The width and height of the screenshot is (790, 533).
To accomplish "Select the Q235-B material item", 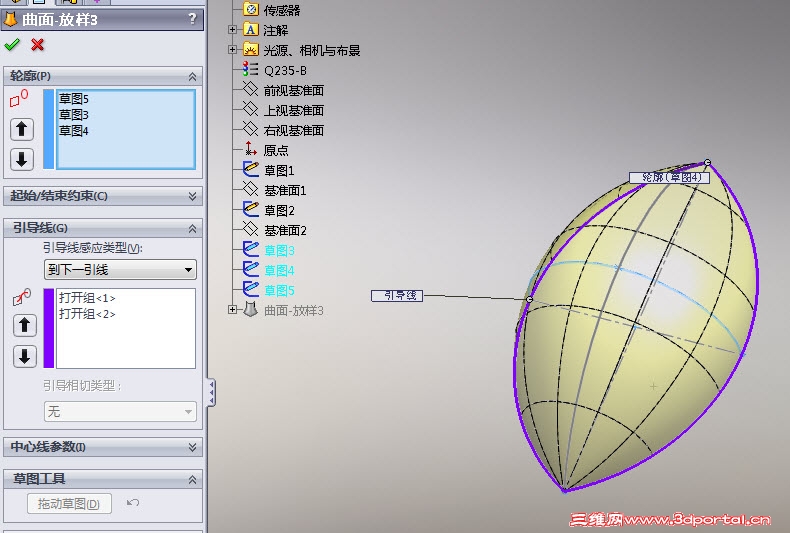I will point(285,71).
